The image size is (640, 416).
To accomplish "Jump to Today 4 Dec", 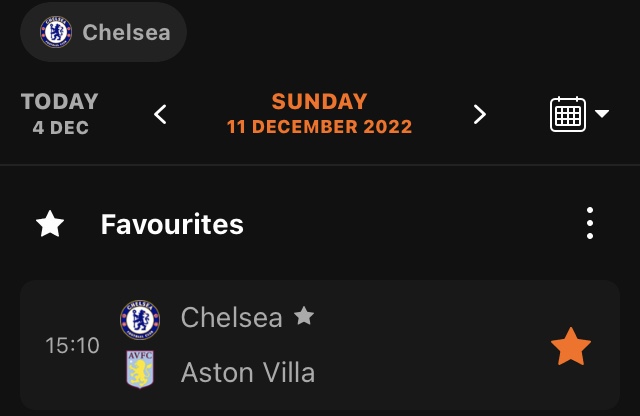I will pyautogui.click(x=60, y=113).
